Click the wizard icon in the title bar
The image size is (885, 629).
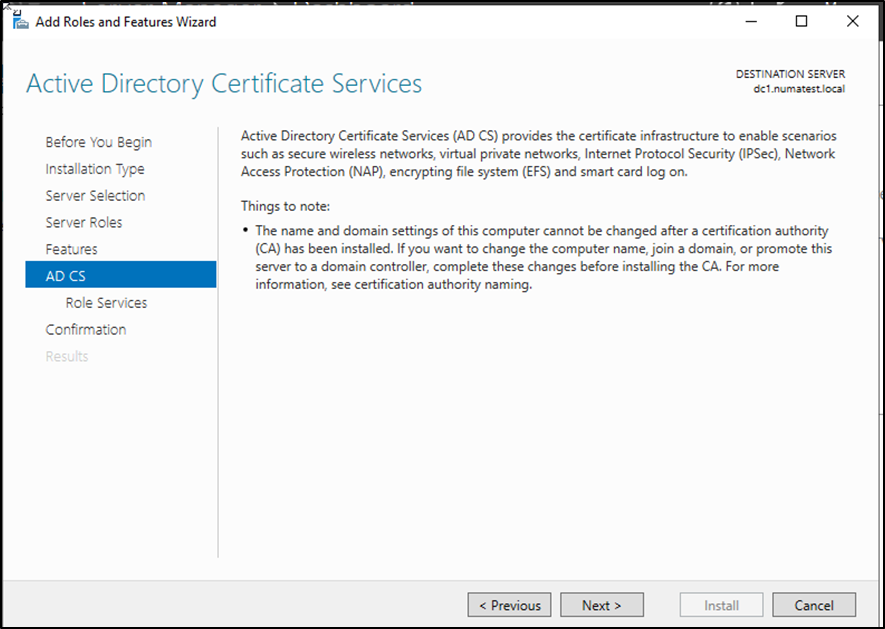tap(20, 21)
